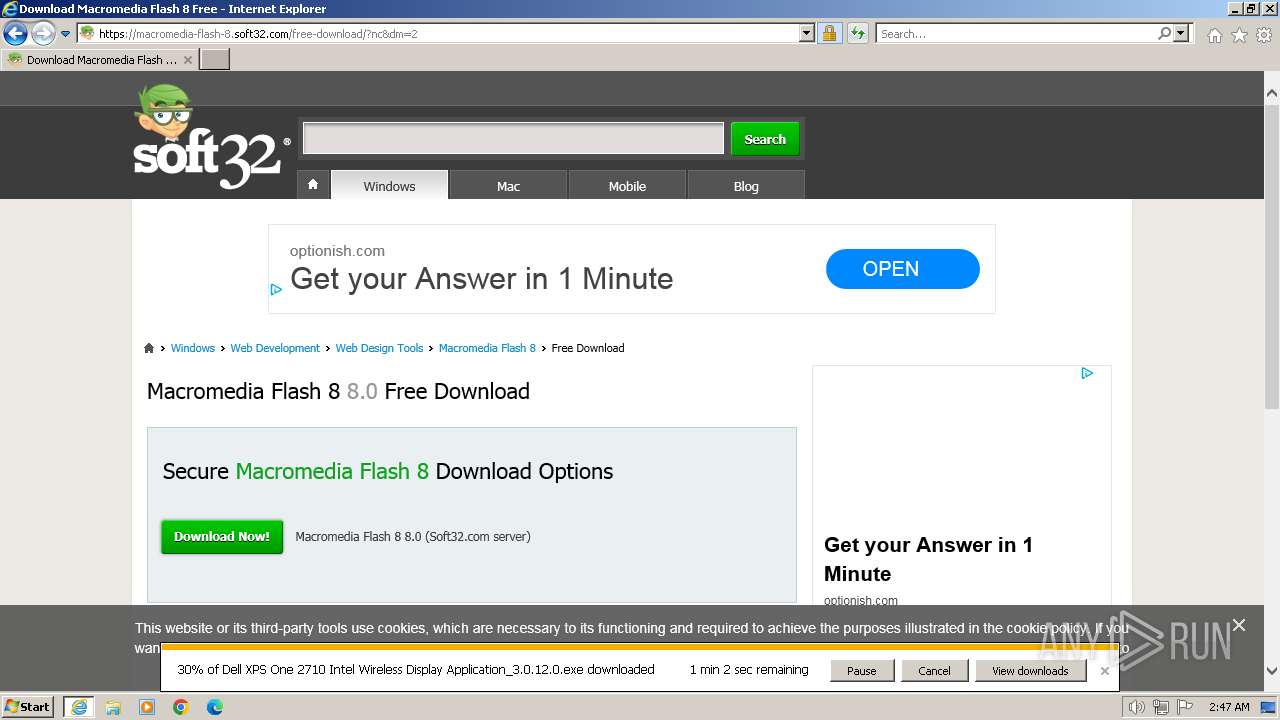
Task: Click the Show desktop button
Action: coord(1269,707)
